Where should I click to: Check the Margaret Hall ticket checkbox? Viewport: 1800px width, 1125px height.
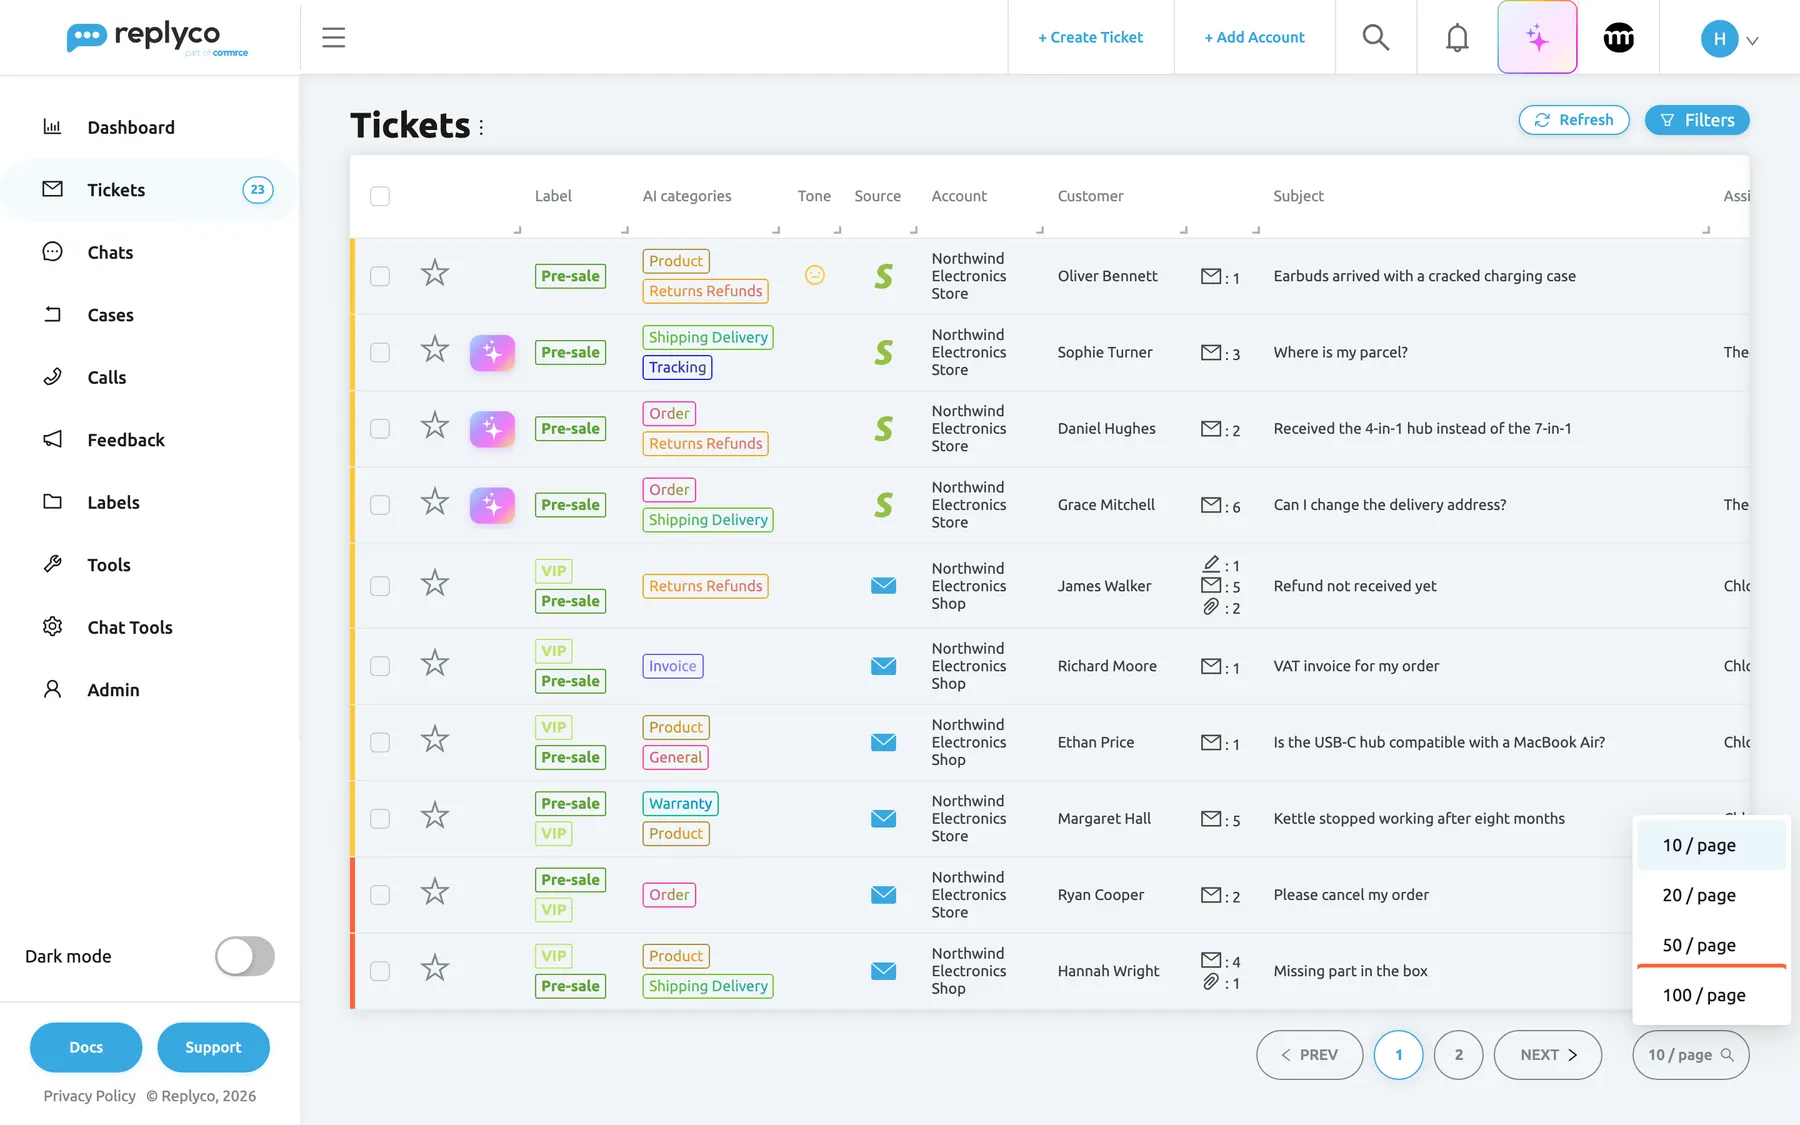coord(380,818)
